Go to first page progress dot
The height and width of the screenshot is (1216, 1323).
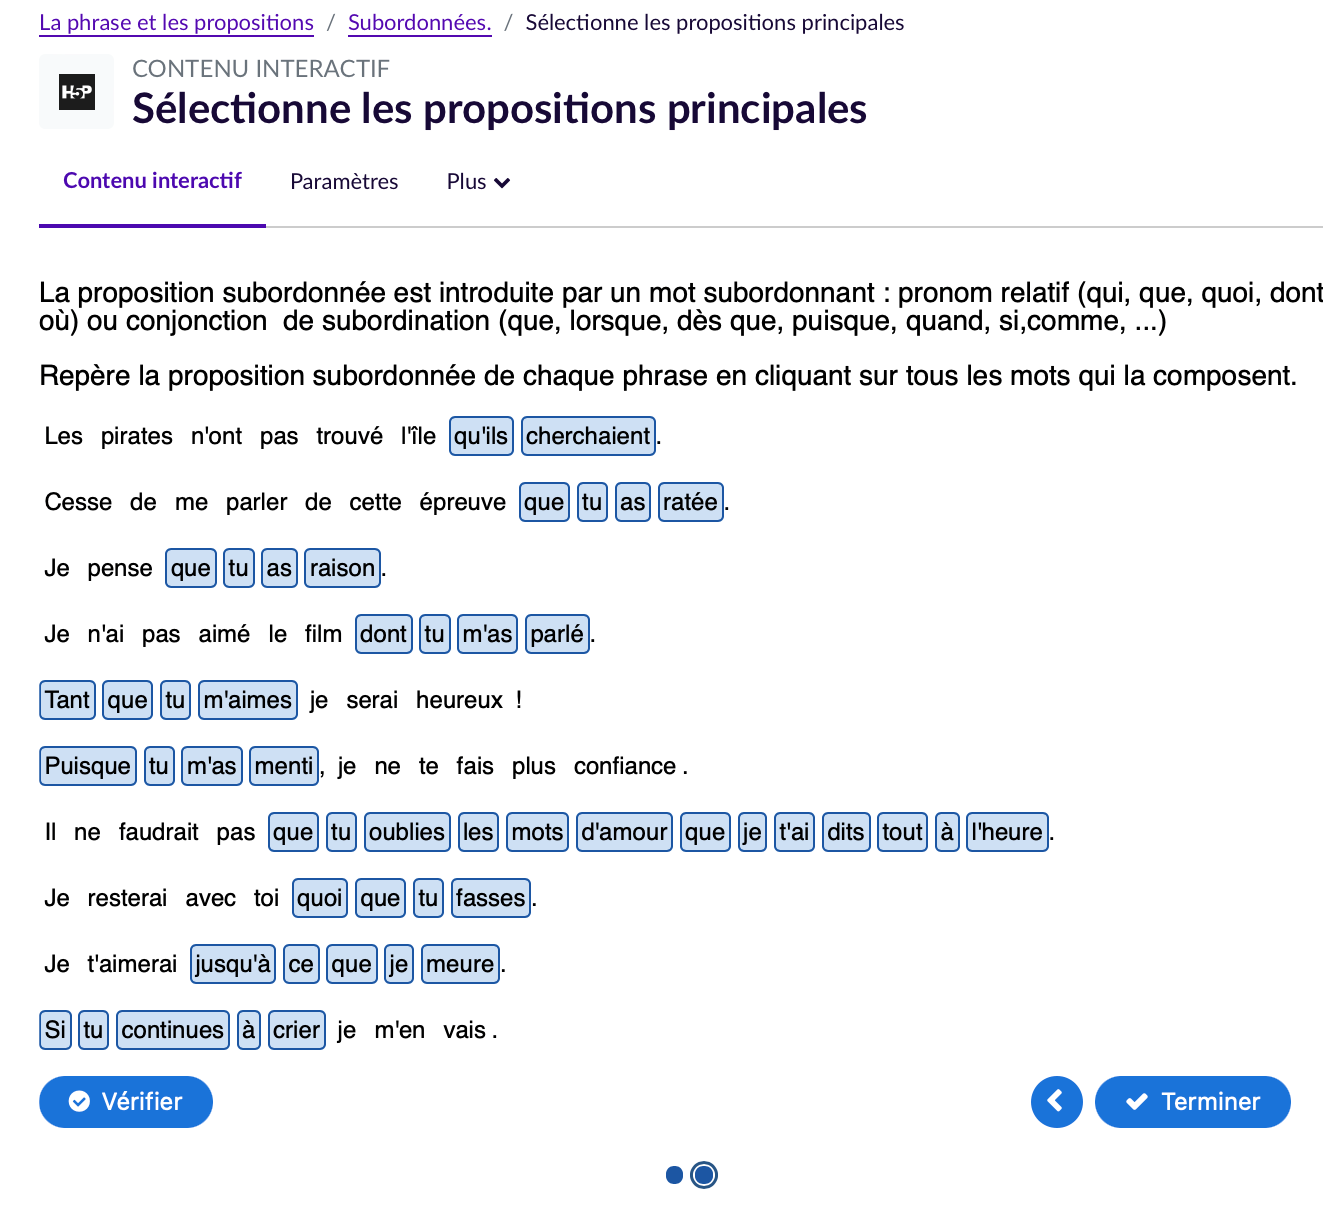[674, 1175]
